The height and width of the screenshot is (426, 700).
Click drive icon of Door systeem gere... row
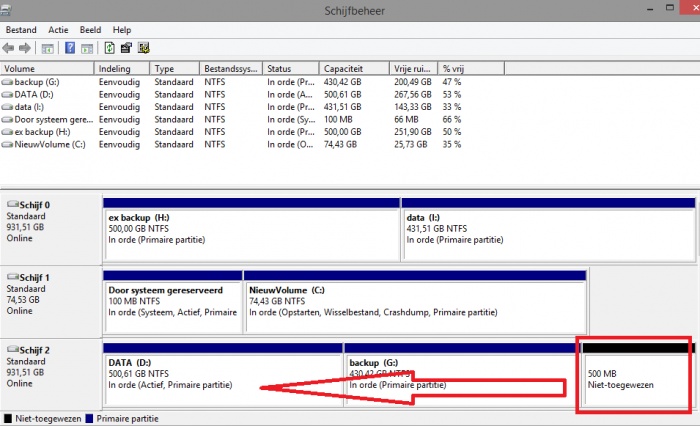(7, 120)
